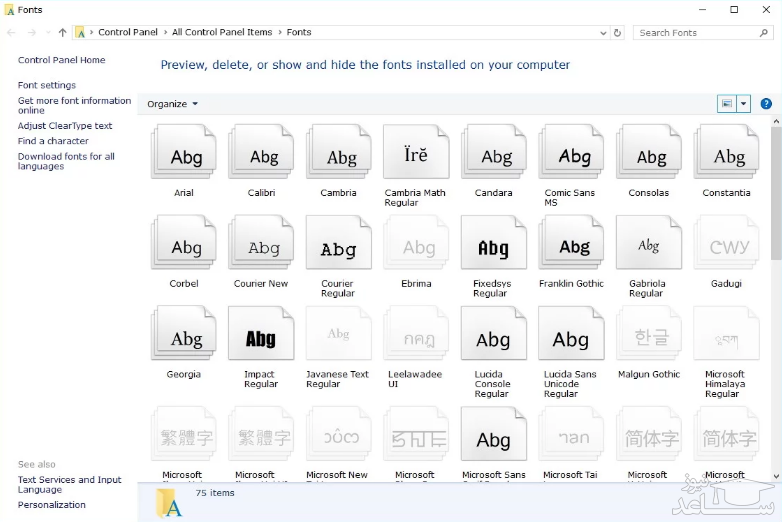Expand the view options dropdown arrow
The height and width of the screenshot is (522, 782).
click(744, 104)
